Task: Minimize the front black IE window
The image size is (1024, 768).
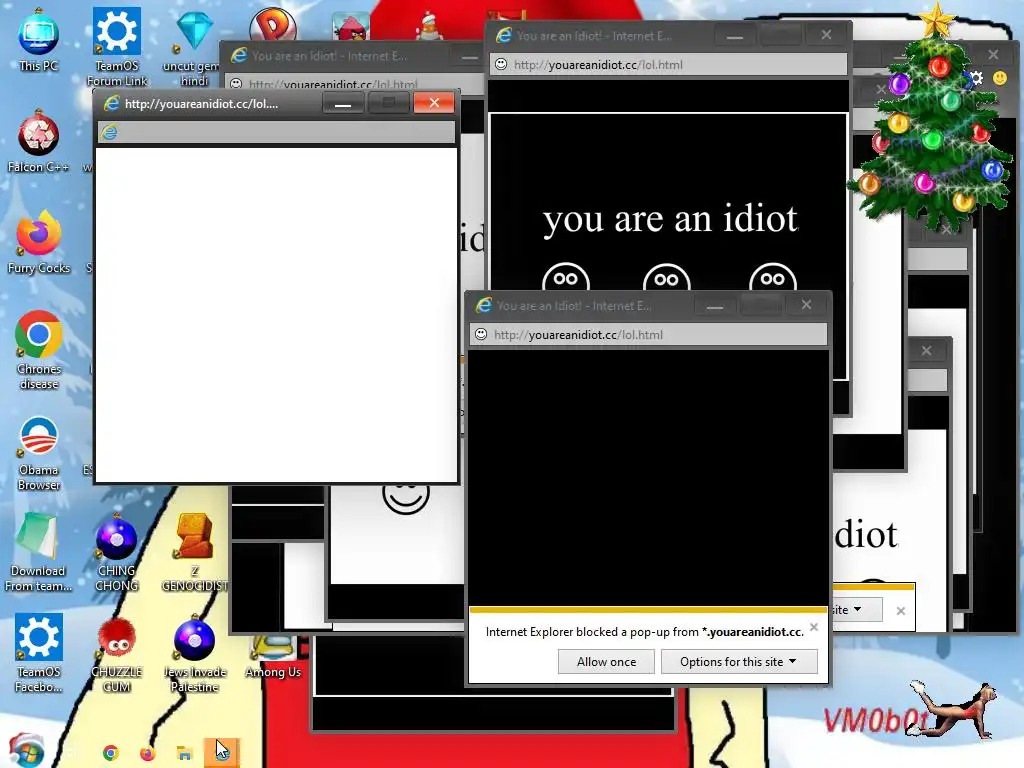Action: 715,305
